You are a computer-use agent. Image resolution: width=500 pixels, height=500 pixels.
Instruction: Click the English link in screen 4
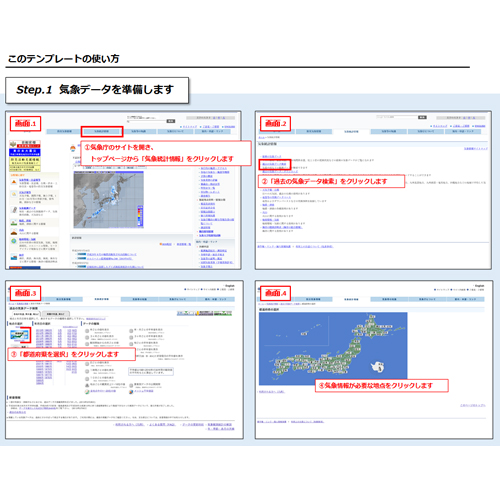point(479,286)
